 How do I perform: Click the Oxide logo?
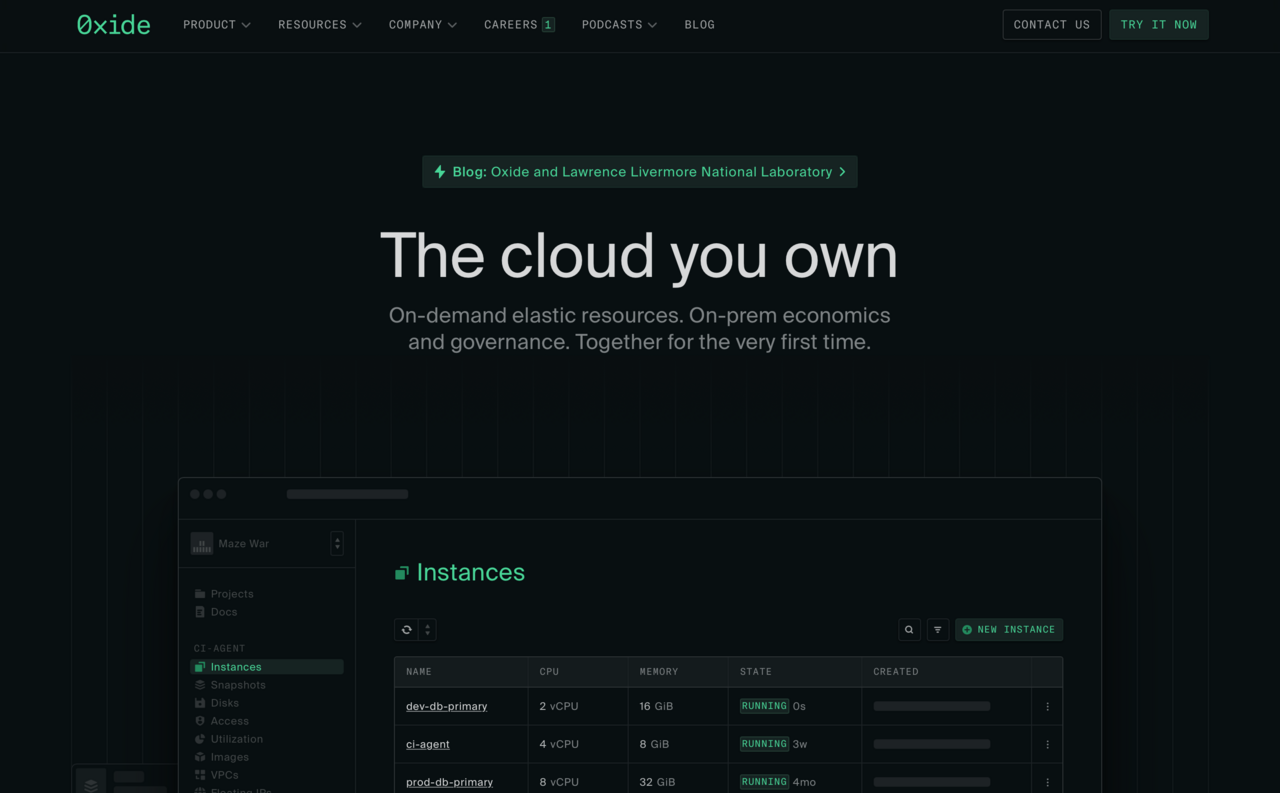tap(113, 25)
